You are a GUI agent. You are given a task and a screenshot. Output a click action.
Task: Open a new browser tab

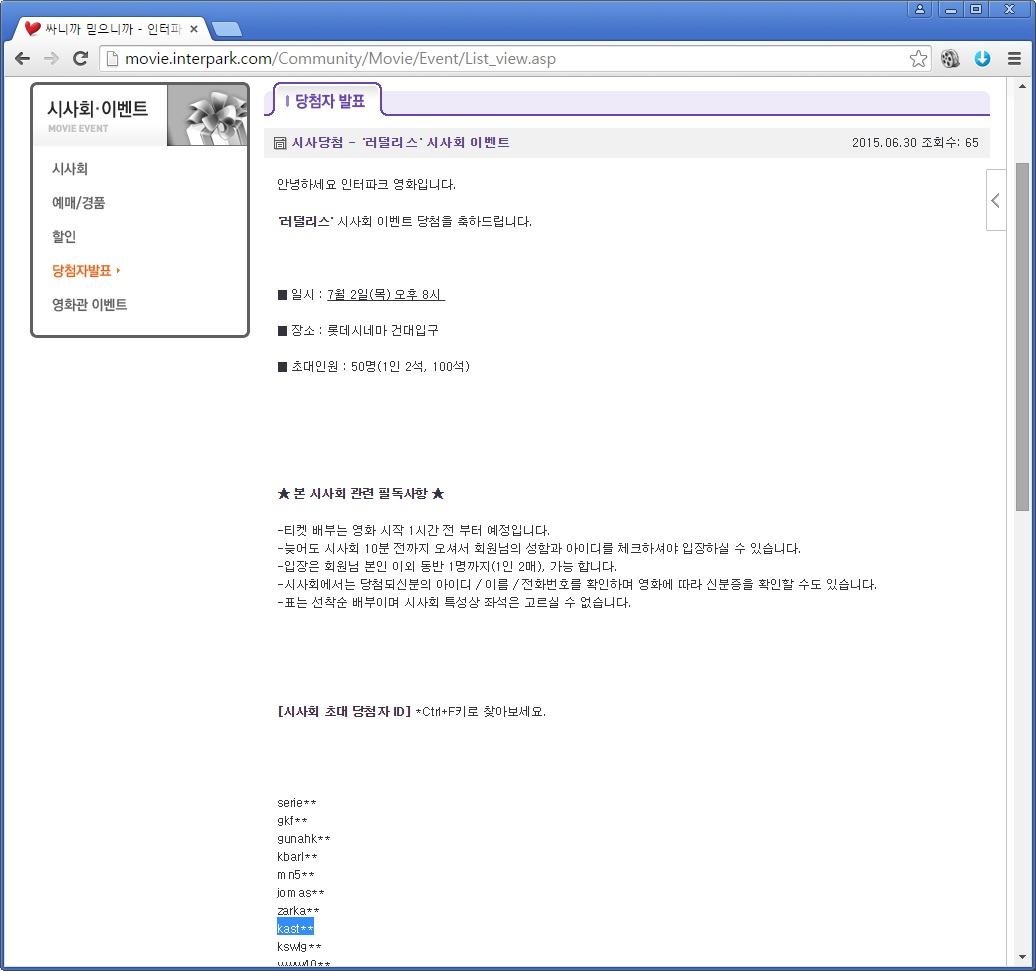click(226, 29)
